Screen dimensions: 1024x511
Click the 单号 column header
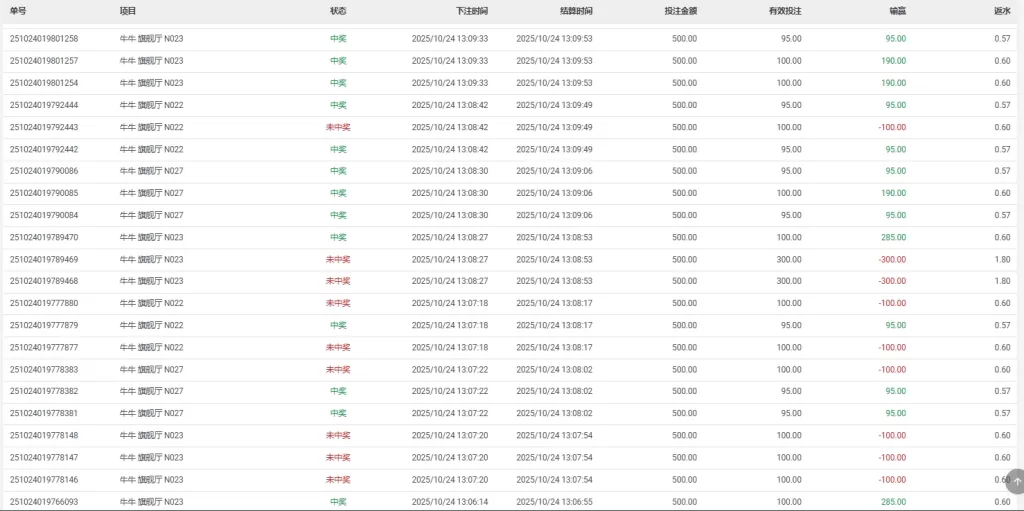(18, 11)
